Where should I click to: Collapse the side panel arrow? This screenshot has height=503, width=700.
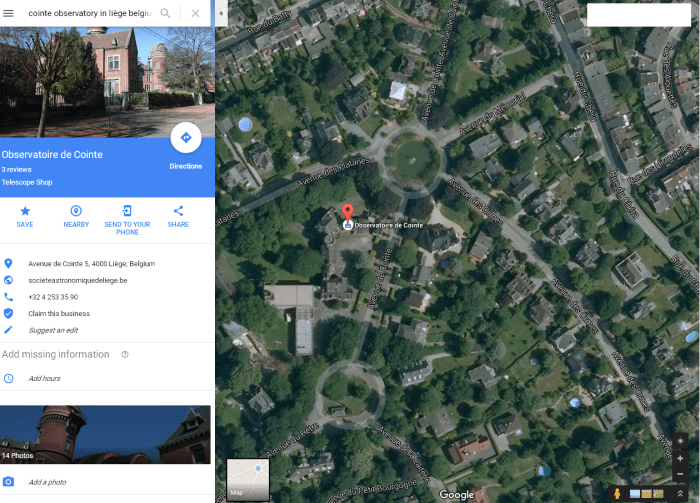click(x=221, y=13)
